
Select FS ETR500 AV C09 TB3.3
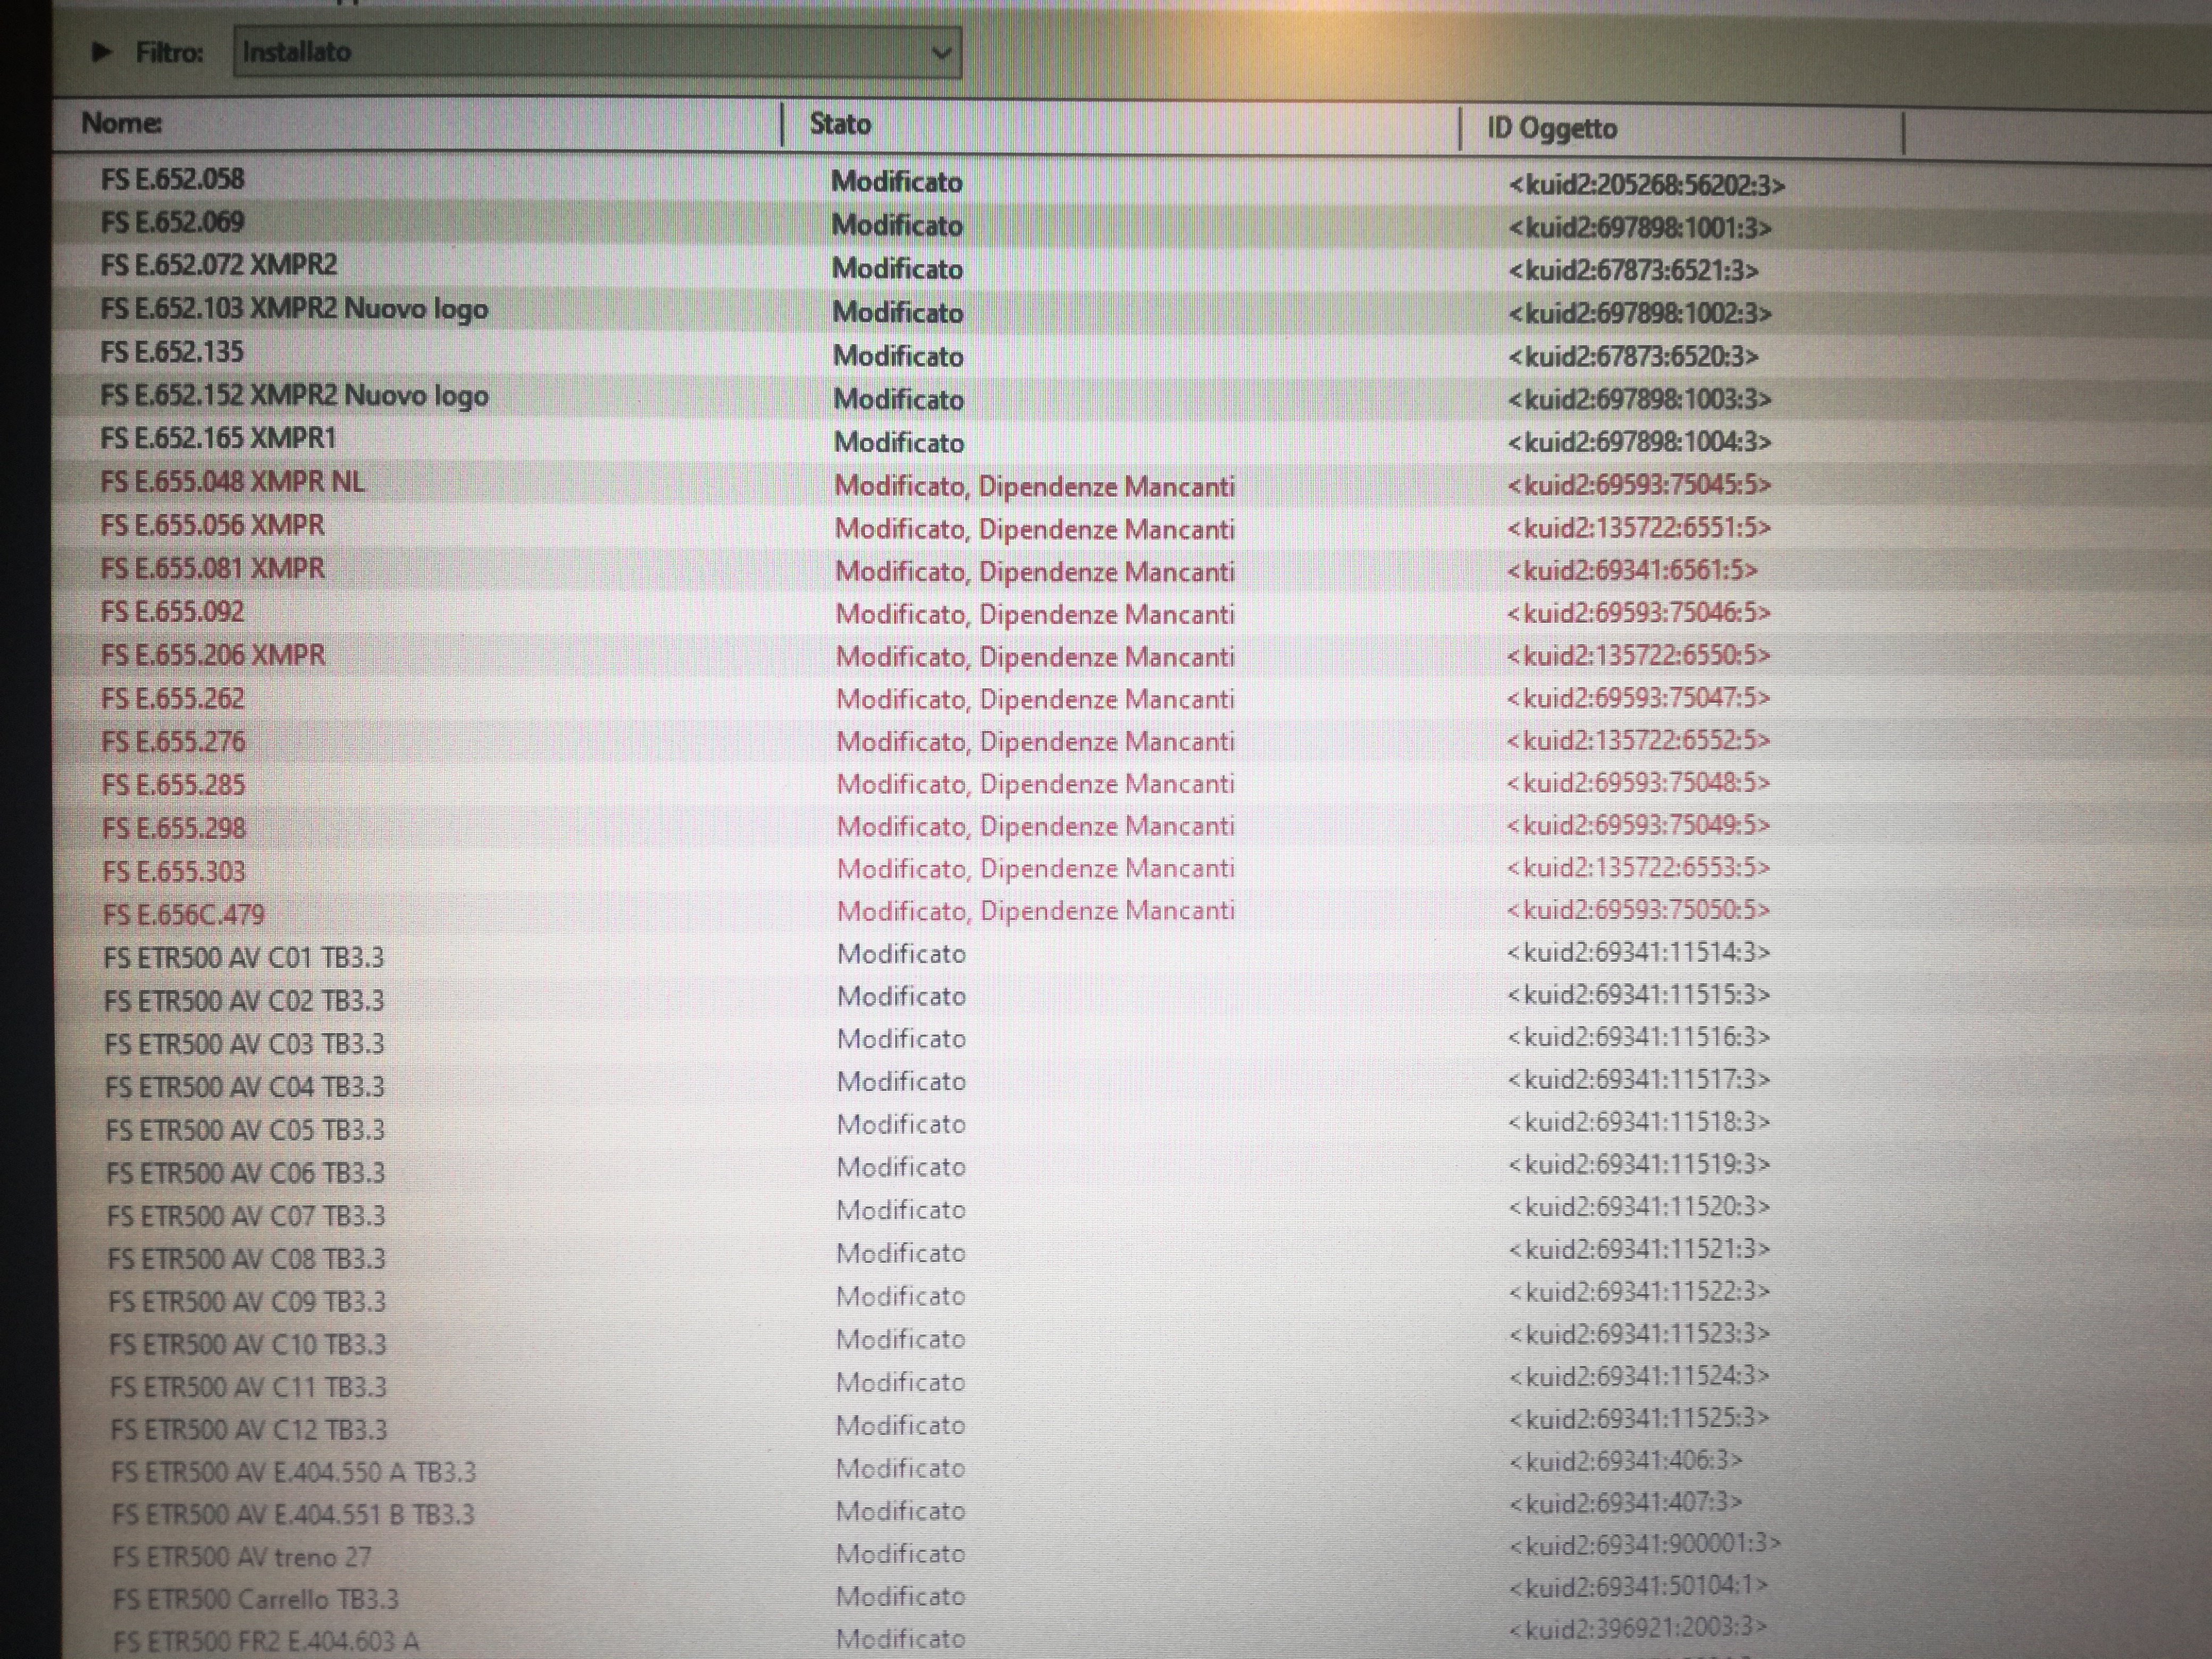(x=247, y=1302)
